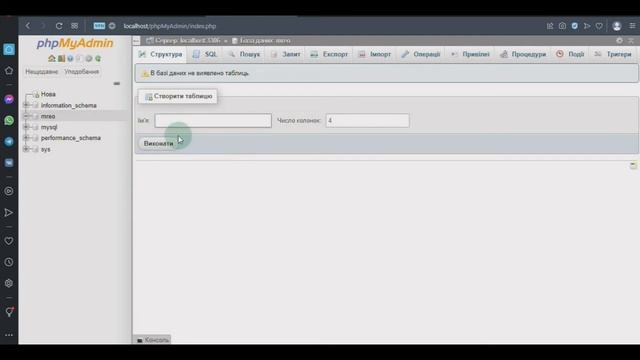Screen dimensions: 640x360
Task: Expand the sys database node
Action: (26, 149)
